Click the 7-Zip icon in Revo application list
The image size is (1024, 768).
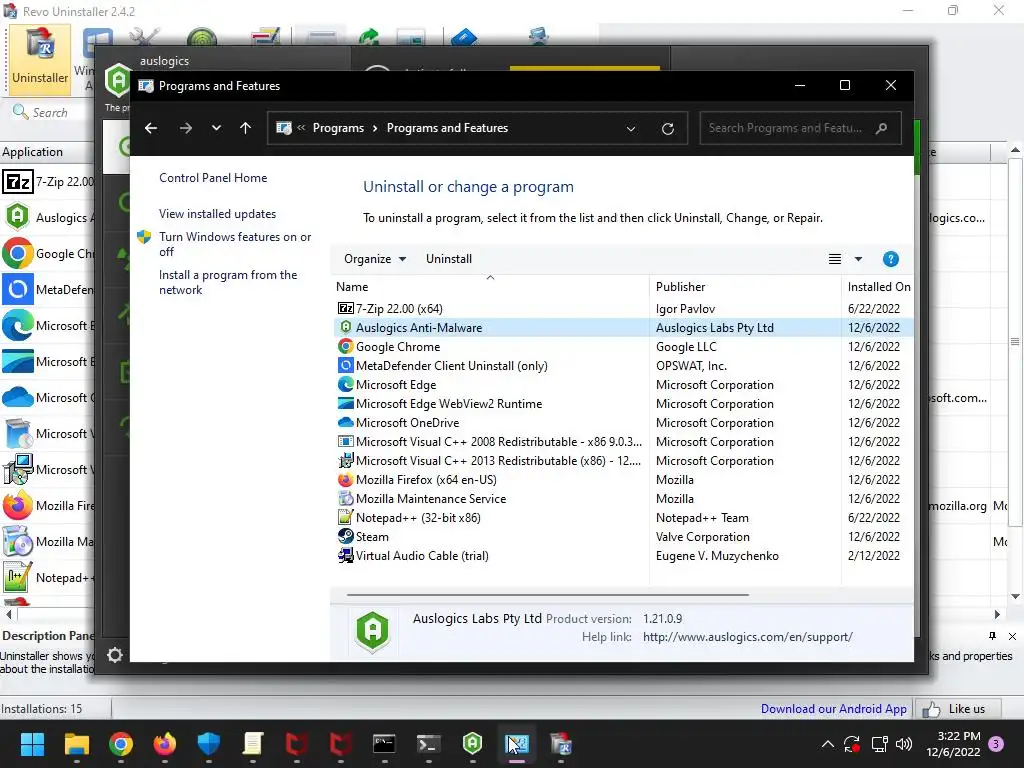point(18,182)
